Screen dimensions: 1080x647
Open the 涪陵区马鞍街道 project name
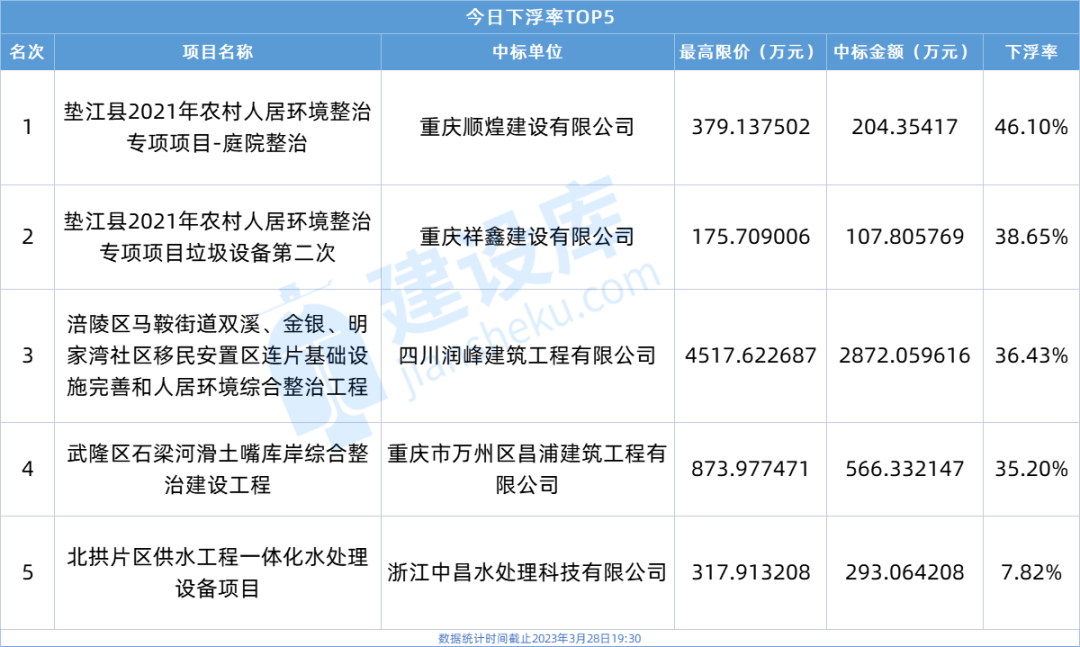pyautogui.click(x=218, y=356)
